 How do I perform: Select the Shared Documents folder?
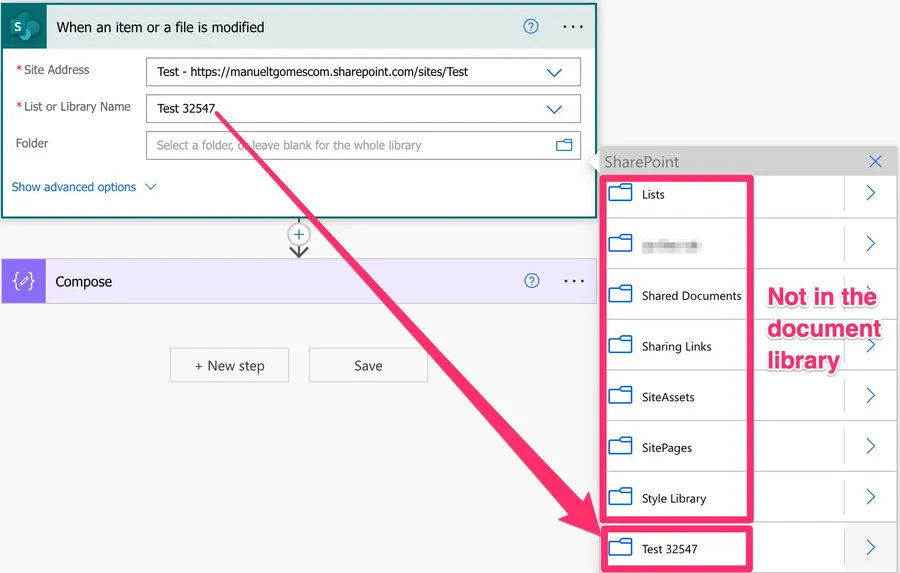click(690, 296)
